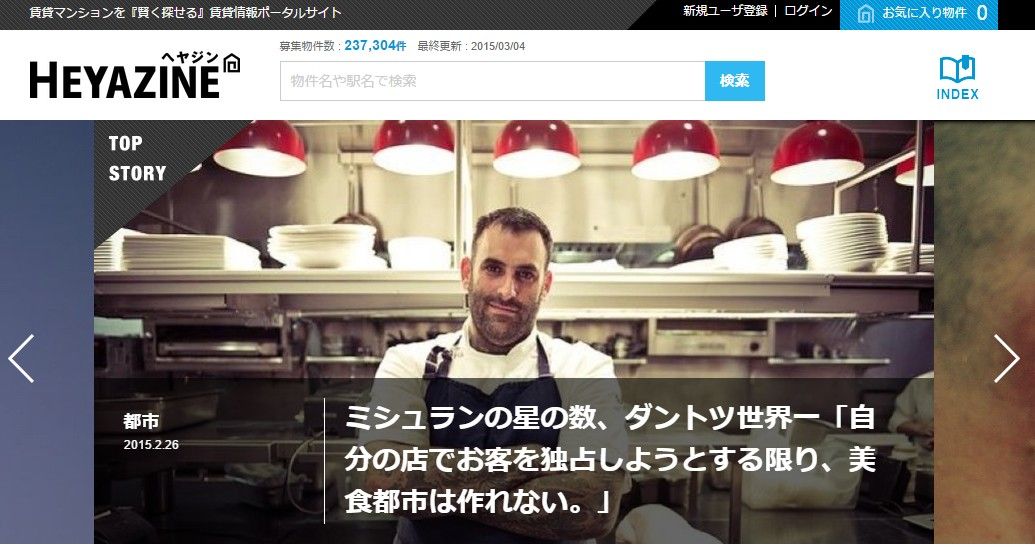Open the INDEX book icon

coord(957,69)
